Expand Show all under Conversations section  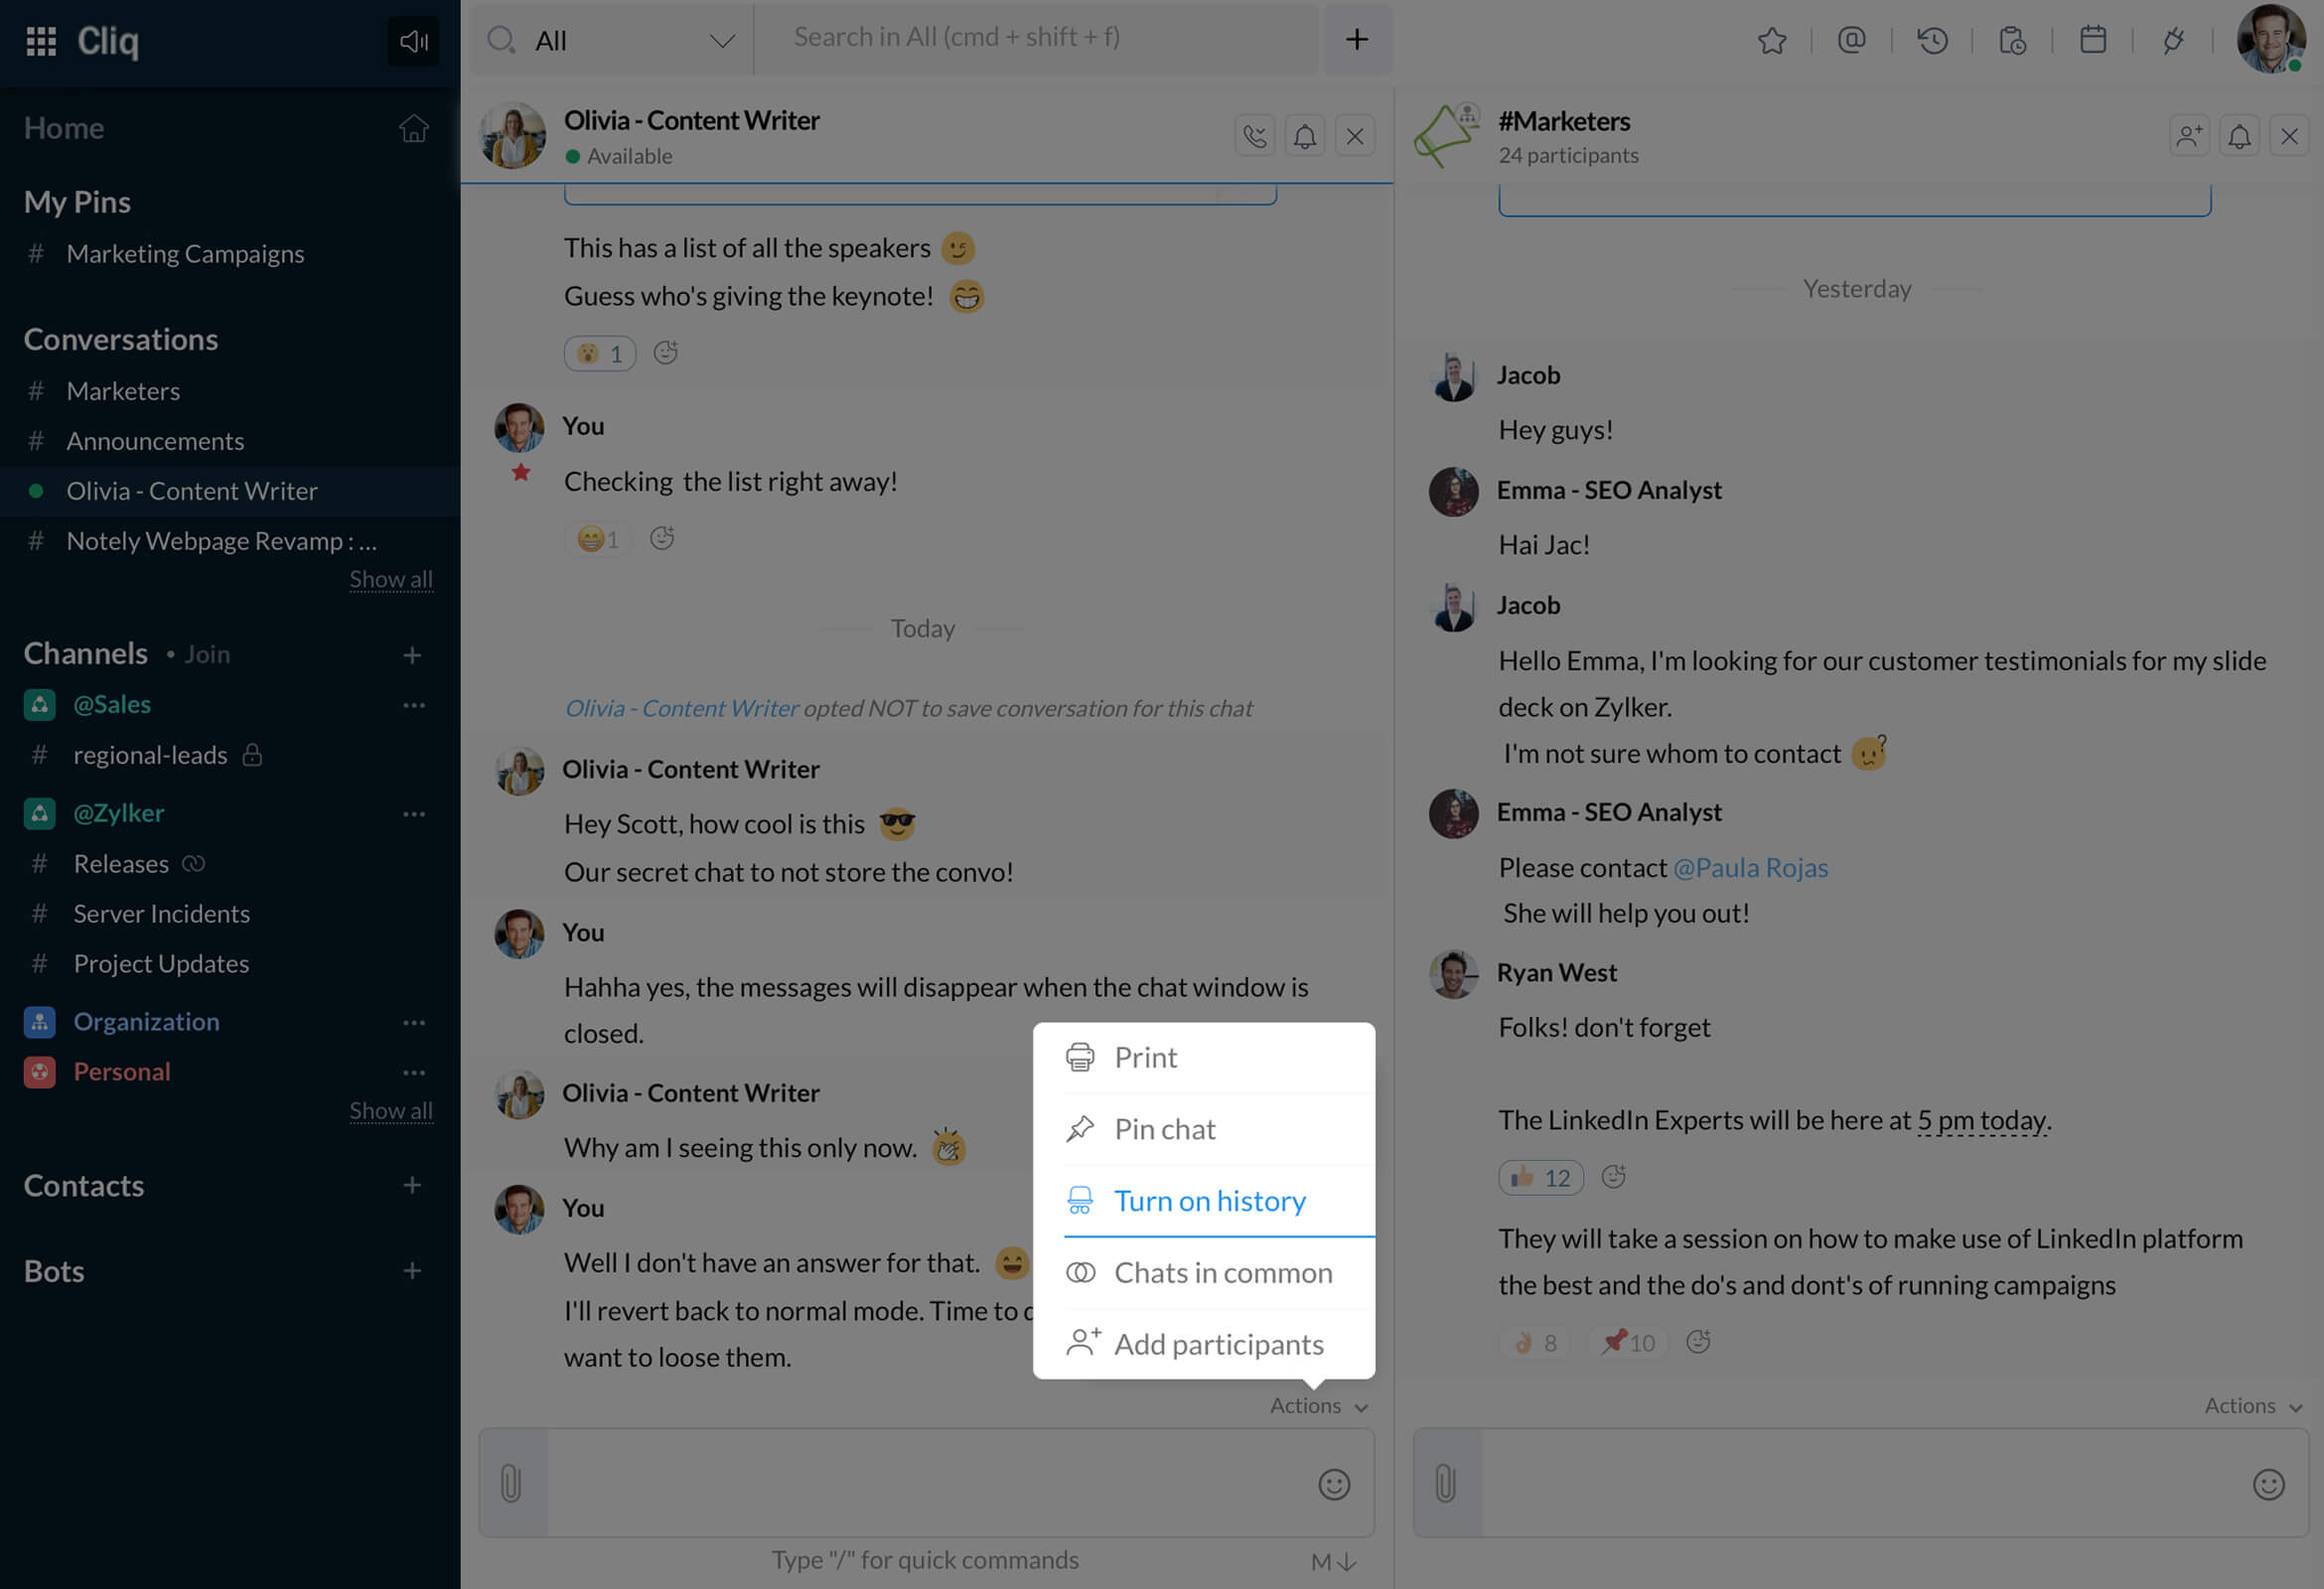392,577
